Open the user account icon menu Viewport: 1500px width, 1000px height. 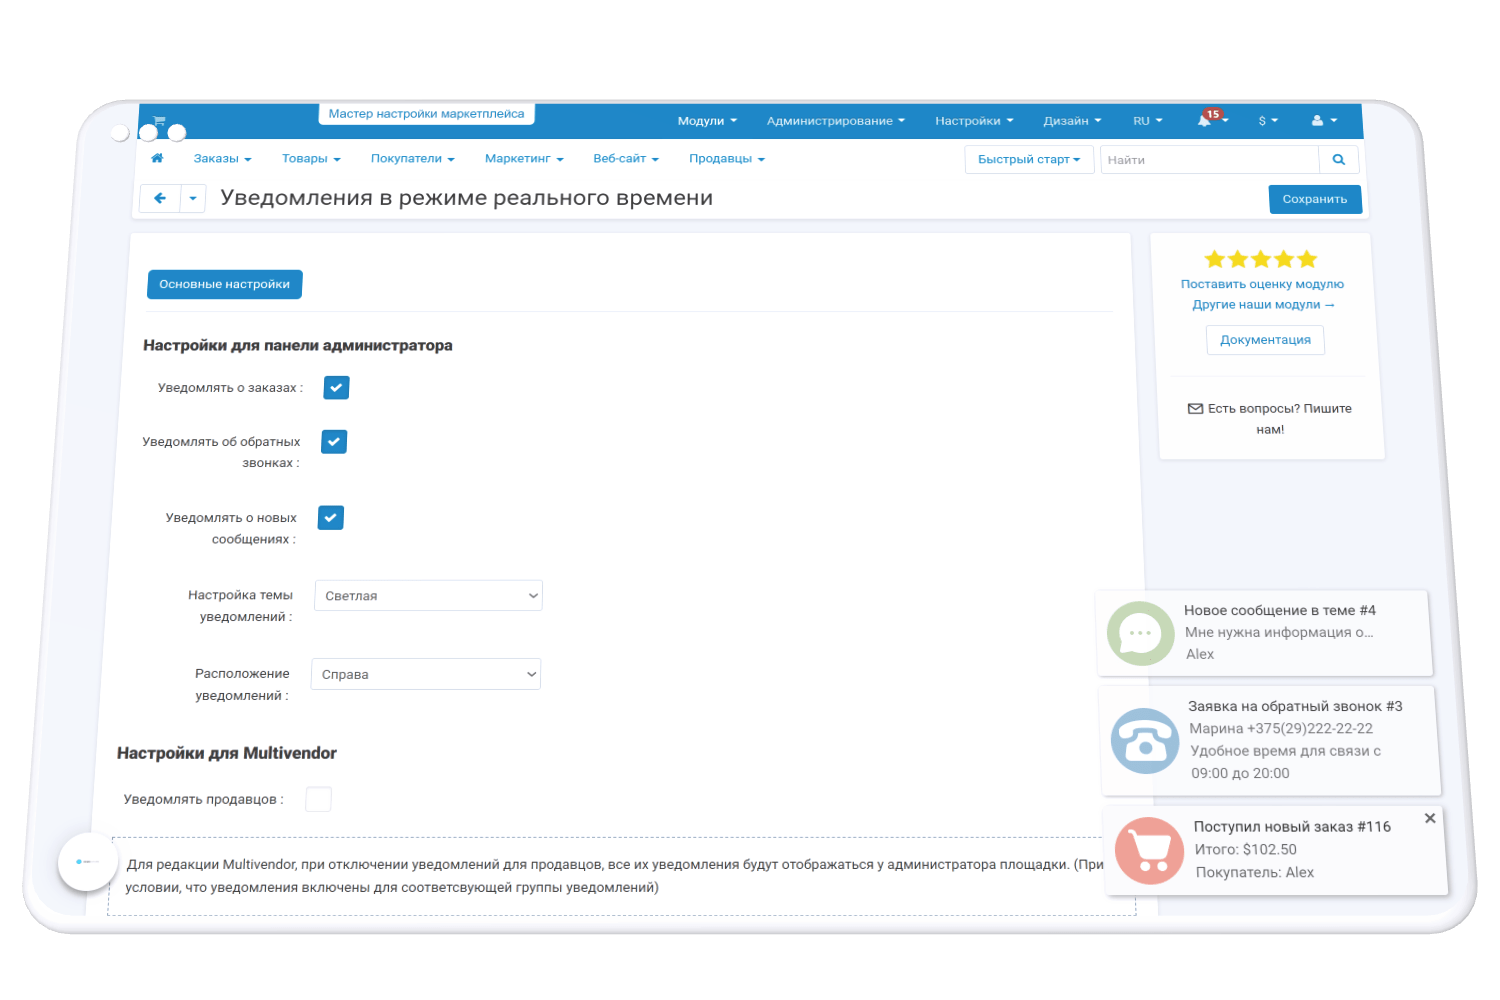(x=1324, y=121)
